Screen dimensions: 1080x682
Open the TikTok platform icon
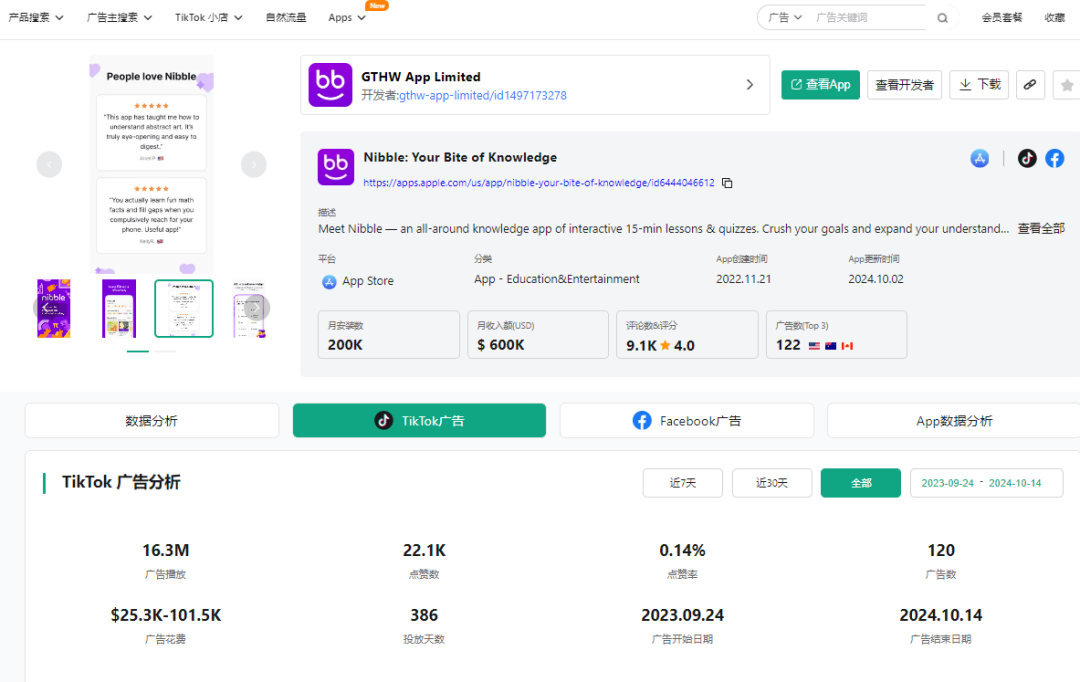(1027, 158)
